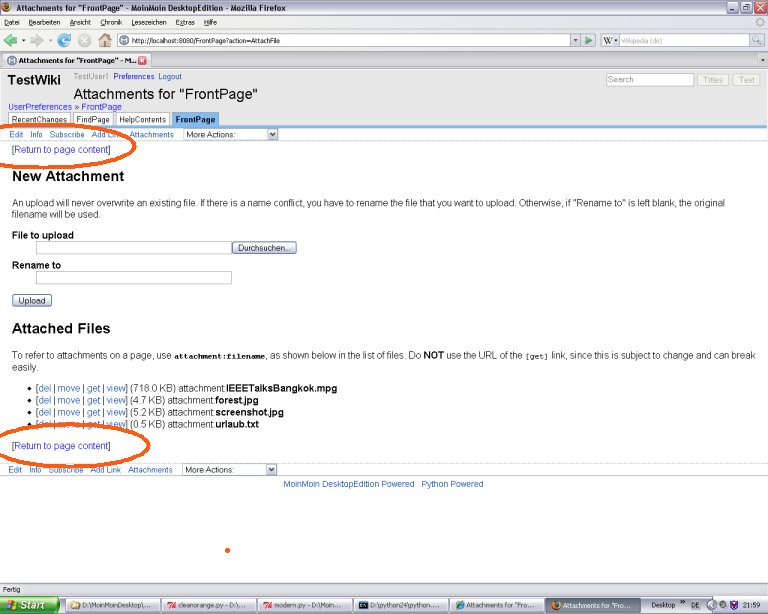768x614 pixels.
Task: Click the wiki Search input box
Action: coord(649,79)
